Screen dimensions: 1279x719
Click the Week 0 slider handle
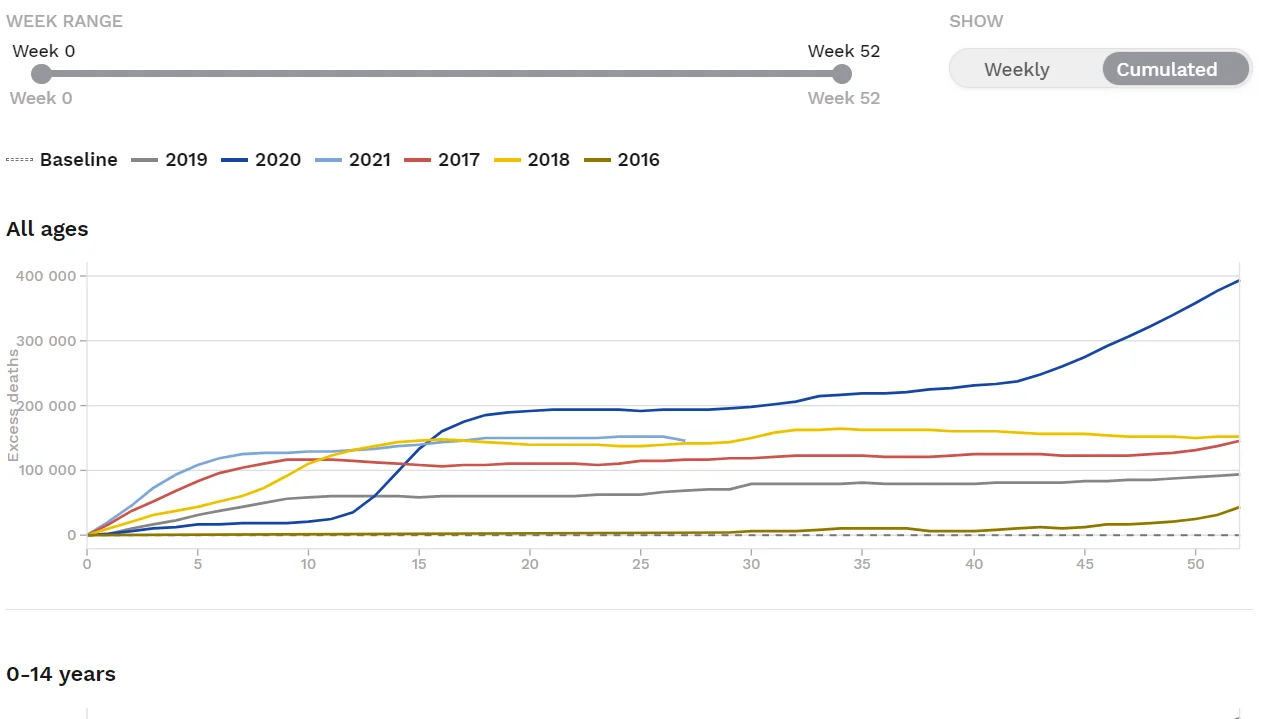(41, 74)
